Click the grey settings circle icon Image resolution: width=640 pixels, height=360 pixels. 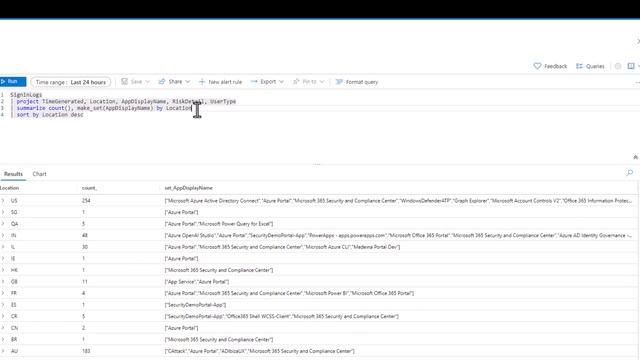pos(618,66)
